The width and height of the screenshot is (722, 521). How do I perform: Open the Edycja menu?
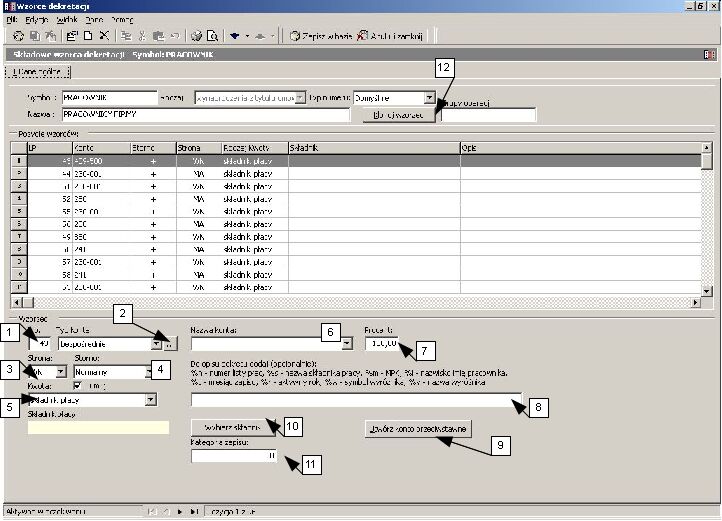(36, 20)
